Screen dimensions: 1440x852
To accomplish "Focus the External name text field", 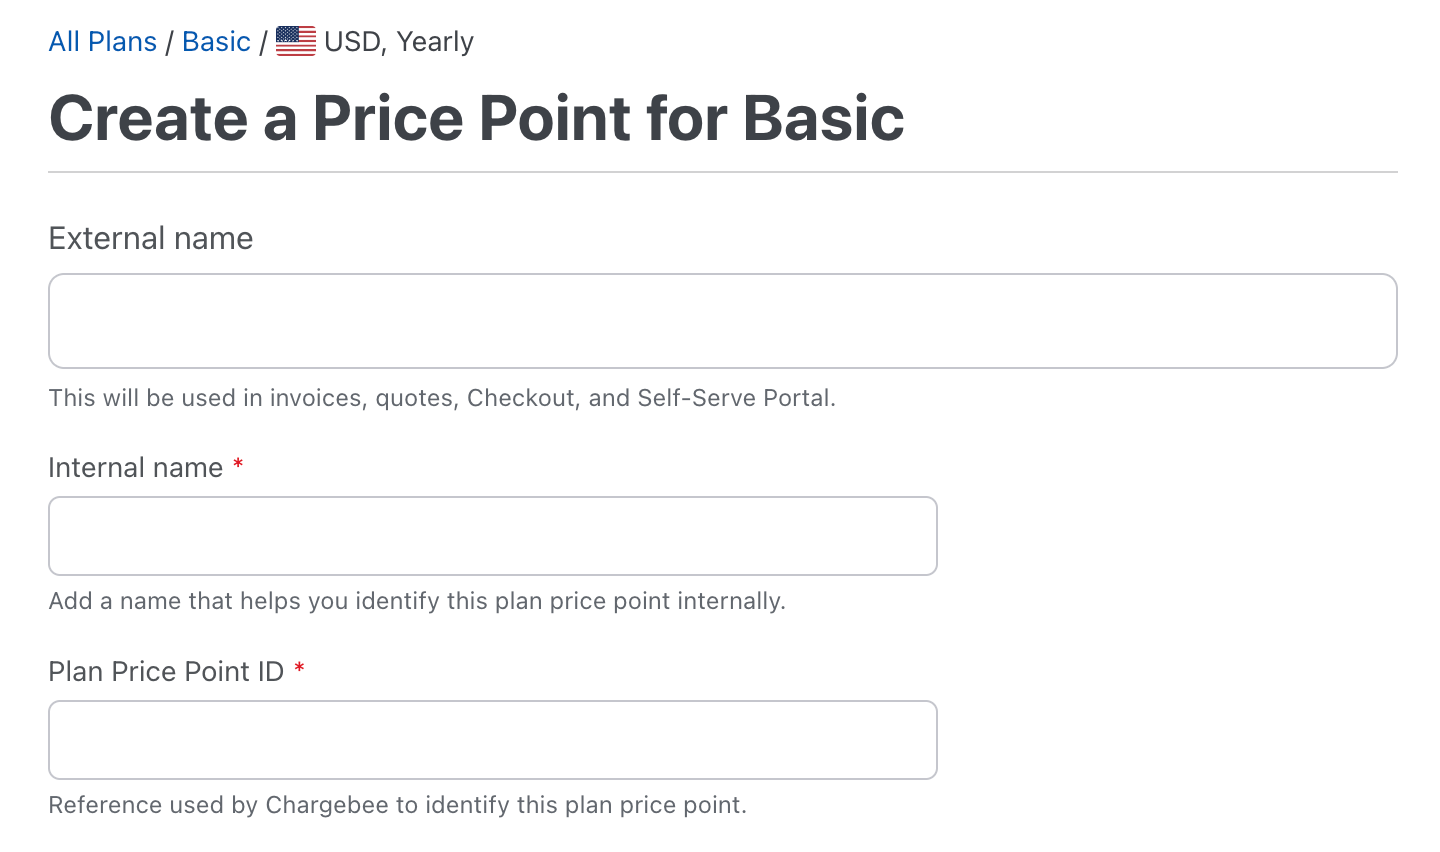I will (722, 321).
